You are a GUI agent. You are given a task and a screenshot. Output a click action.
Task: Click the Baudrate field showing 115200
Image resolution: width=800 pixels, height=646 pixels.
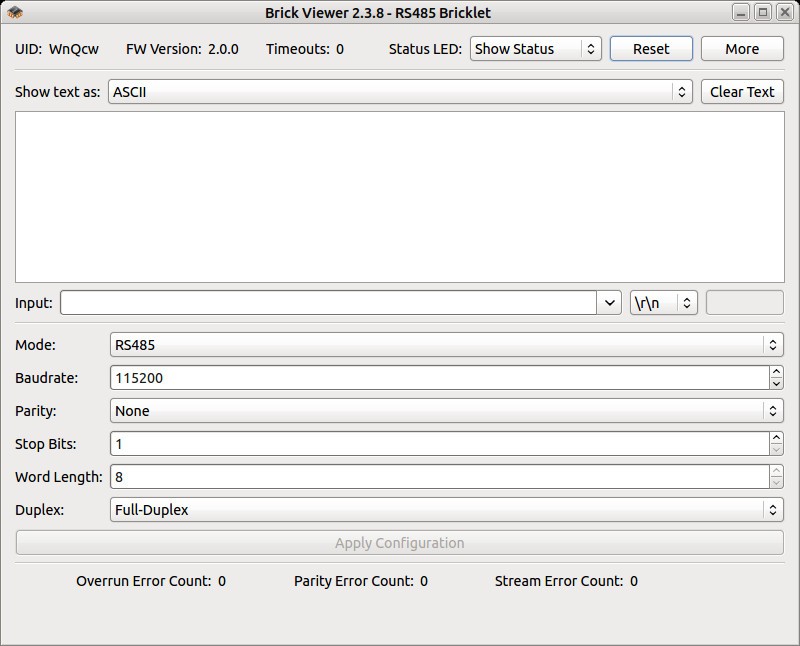pos(439,378)
